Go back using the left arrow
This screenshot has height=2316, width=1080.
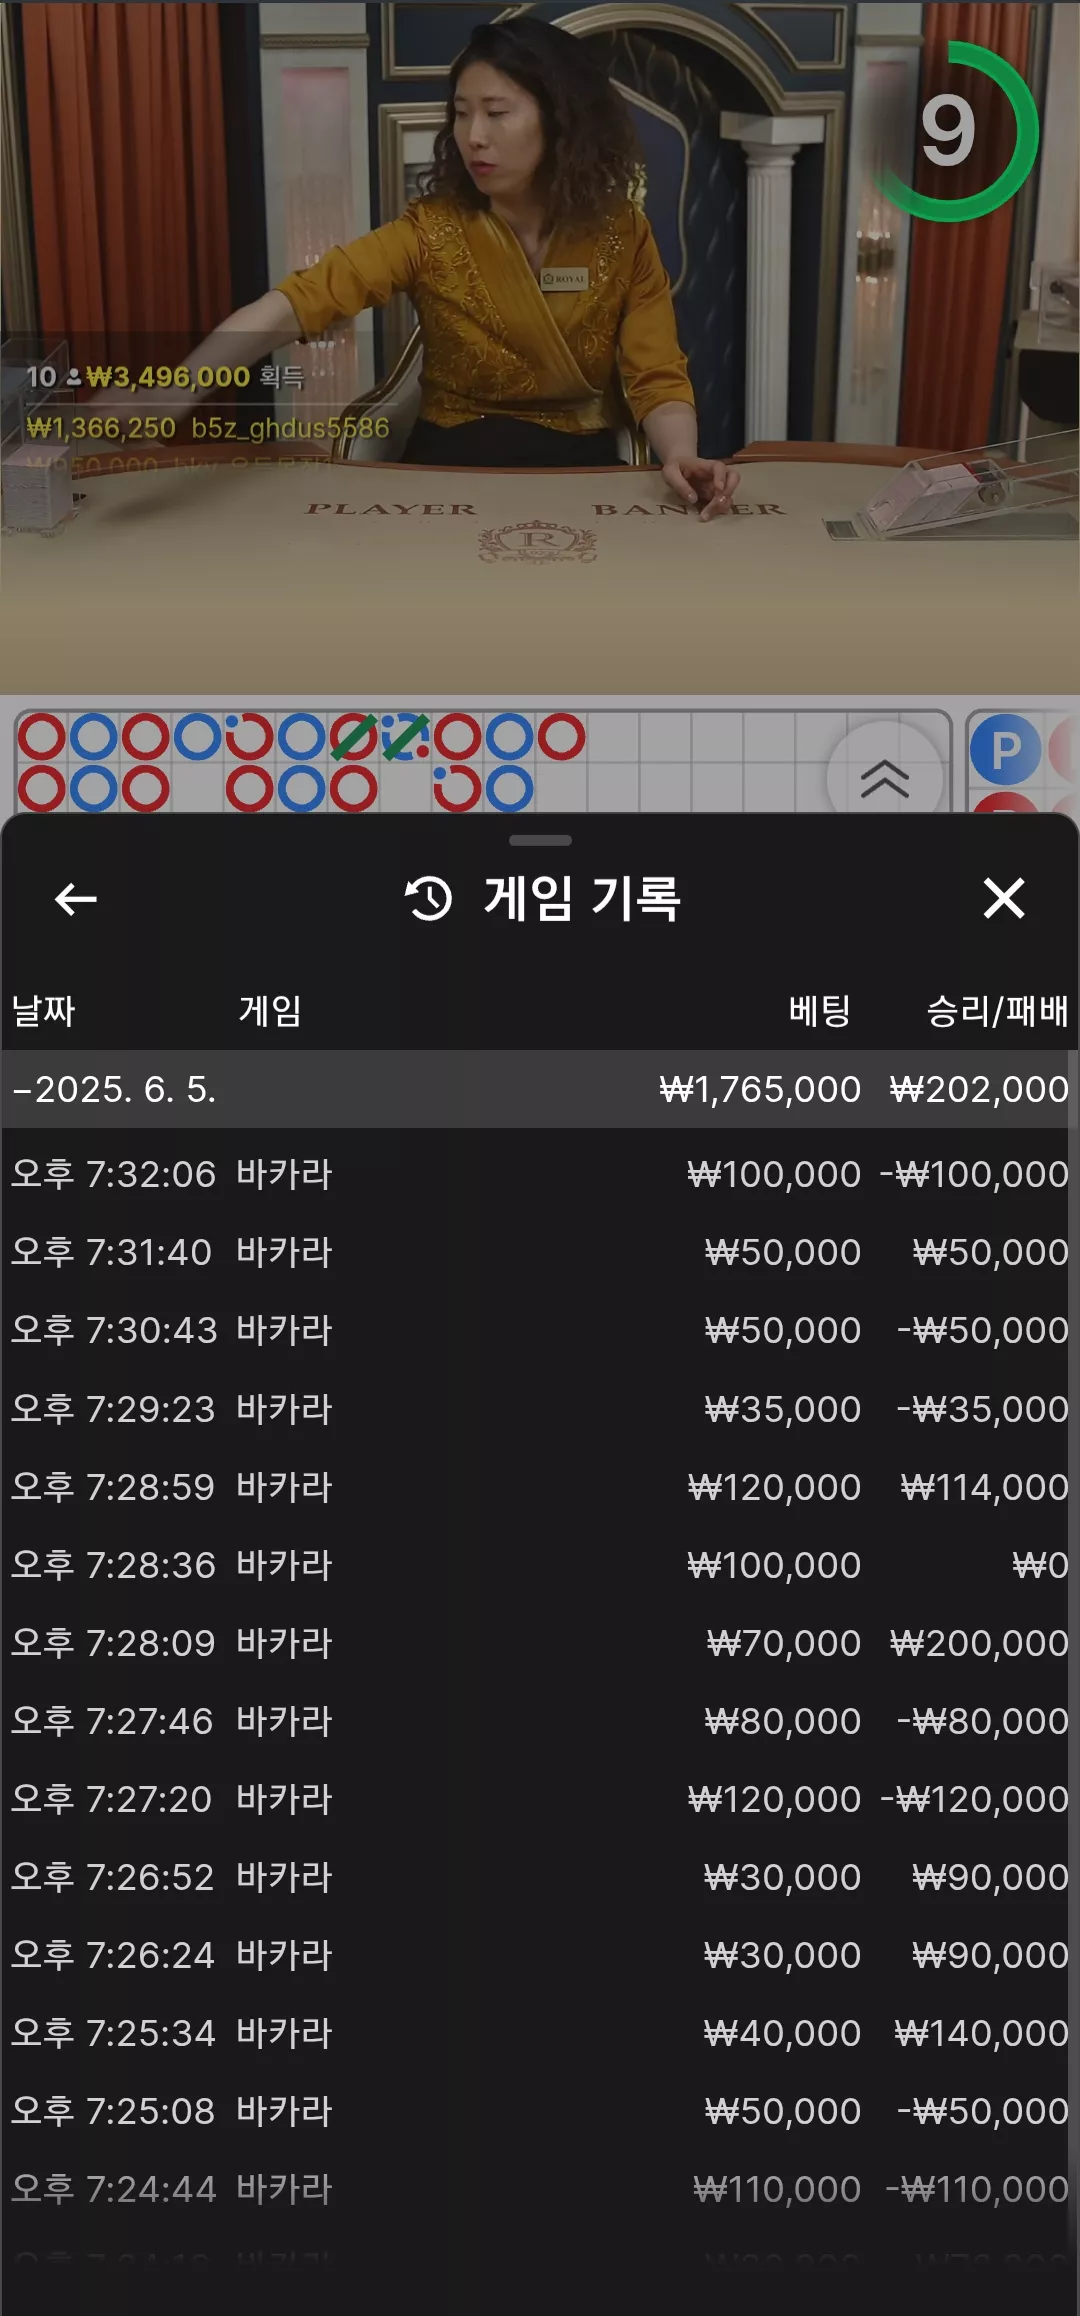[75, 899]
